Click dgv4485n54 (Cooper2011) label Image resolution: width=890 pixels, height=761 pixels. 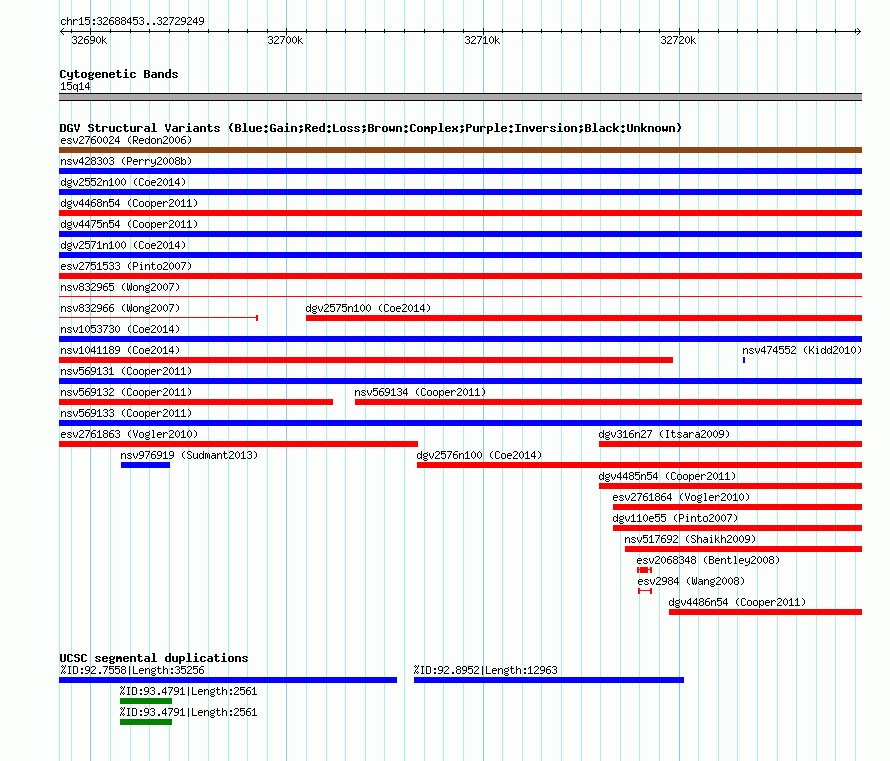tap(667, 476)
